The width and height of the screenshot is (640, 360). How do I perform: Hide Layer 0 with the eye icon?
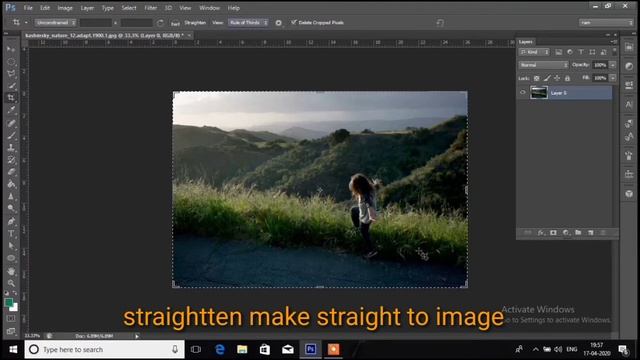tap(522, 93)
